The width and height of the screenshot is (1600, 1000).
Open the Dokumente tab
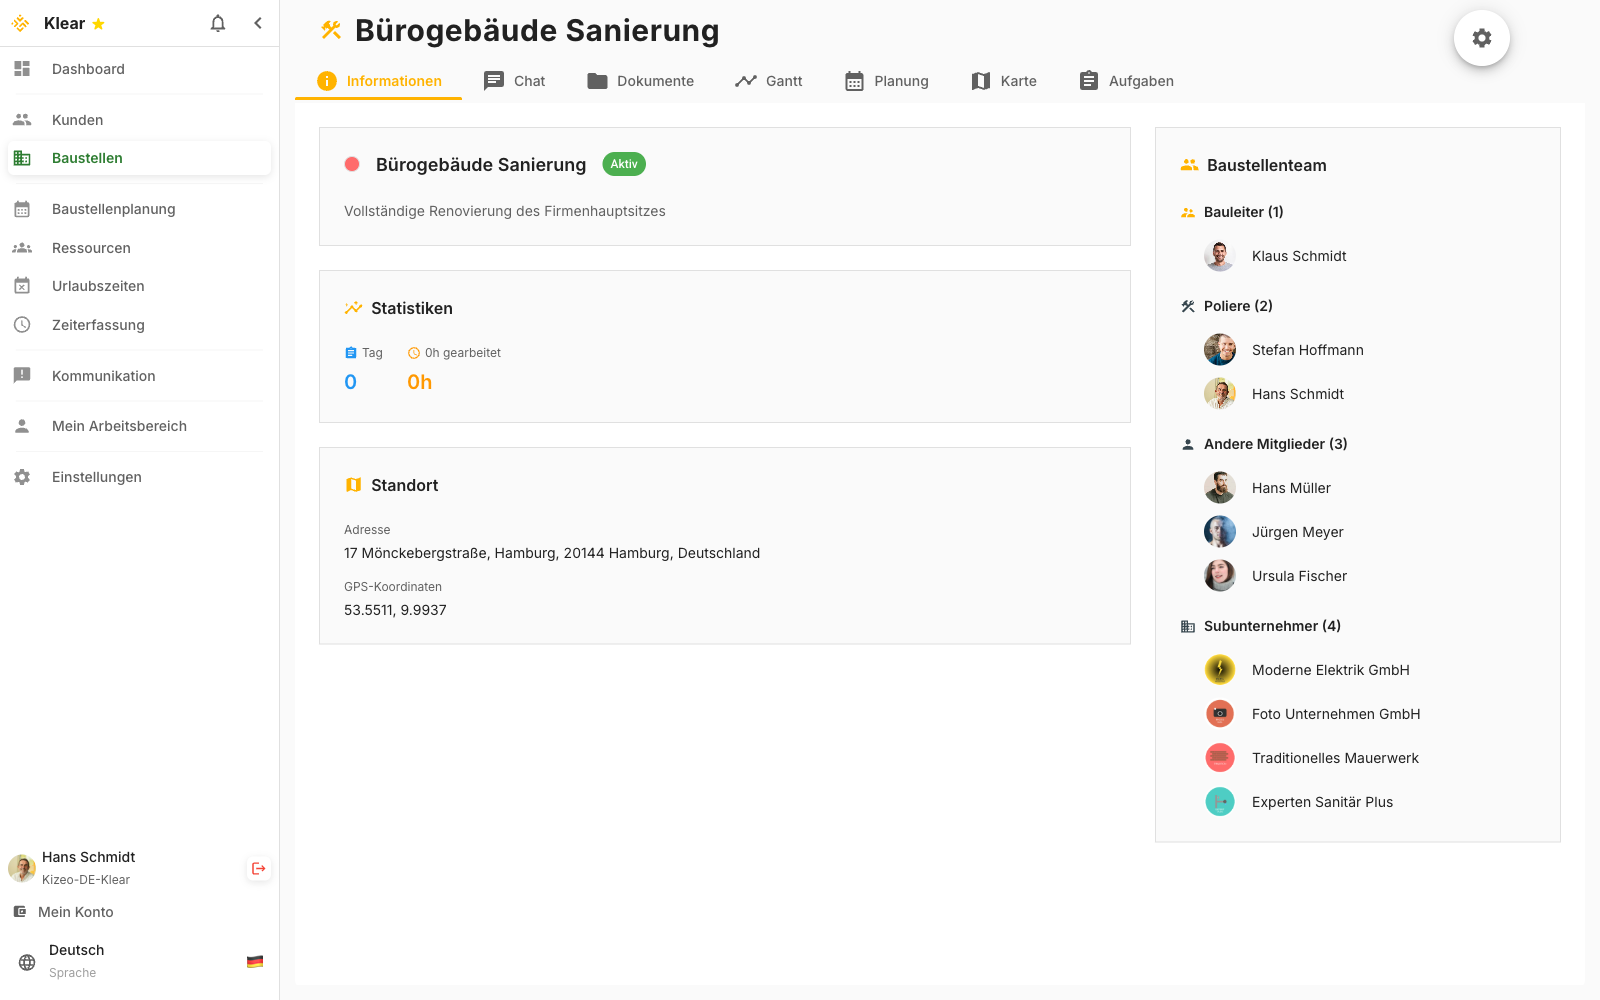click(641, 81)
